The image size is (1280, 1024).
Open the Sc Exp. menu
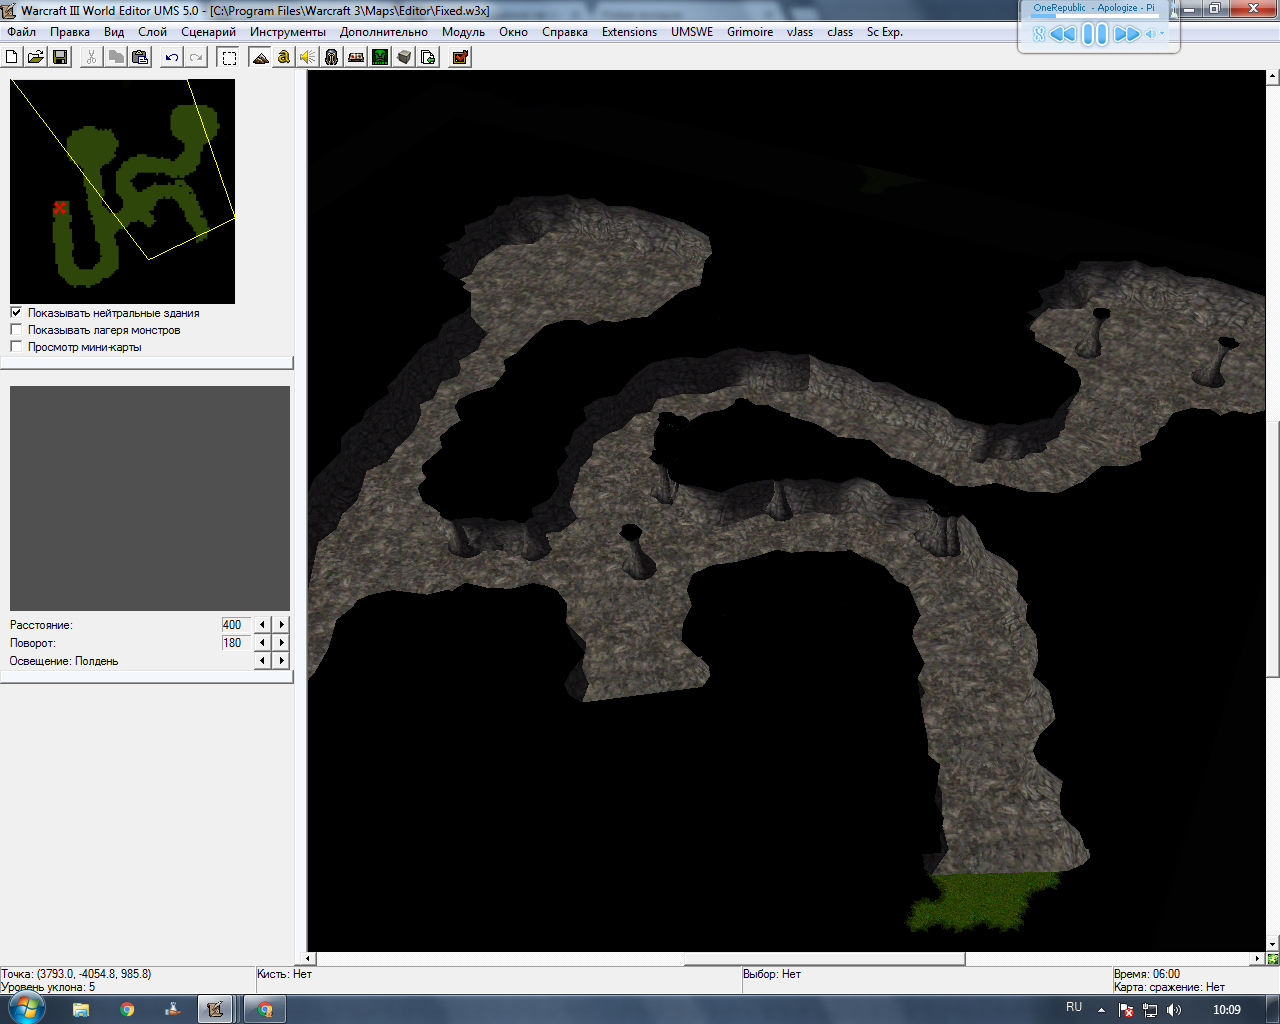pos(885,32)
